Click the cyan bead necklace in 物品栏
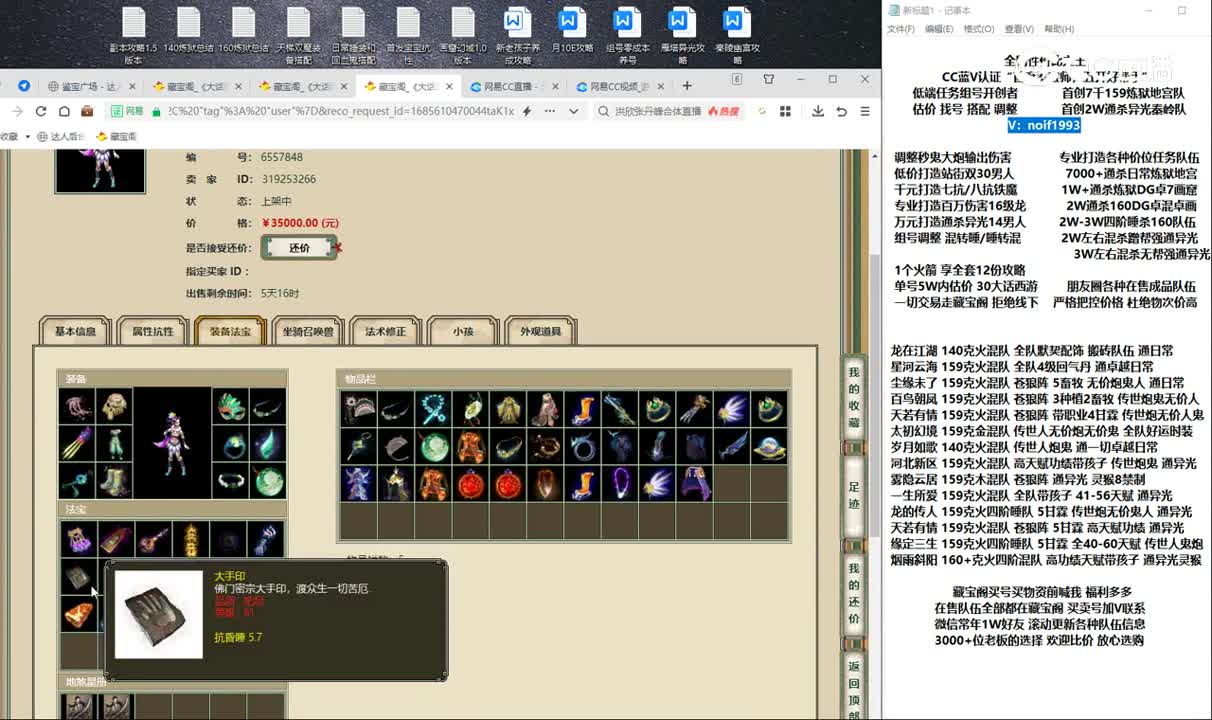 click(433, 408)
